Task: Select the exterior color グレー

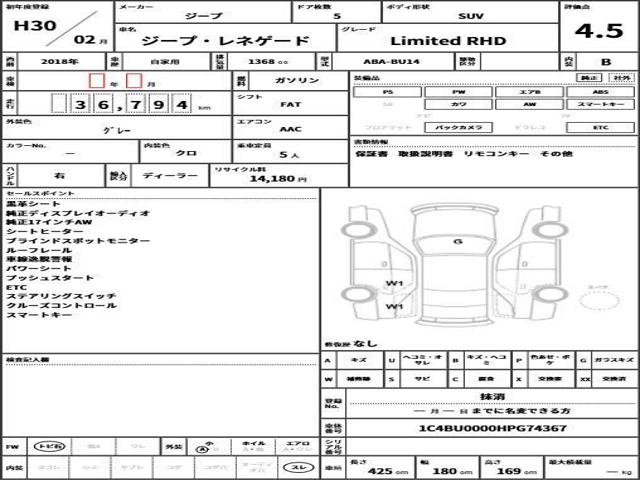Action: (117, 131)
